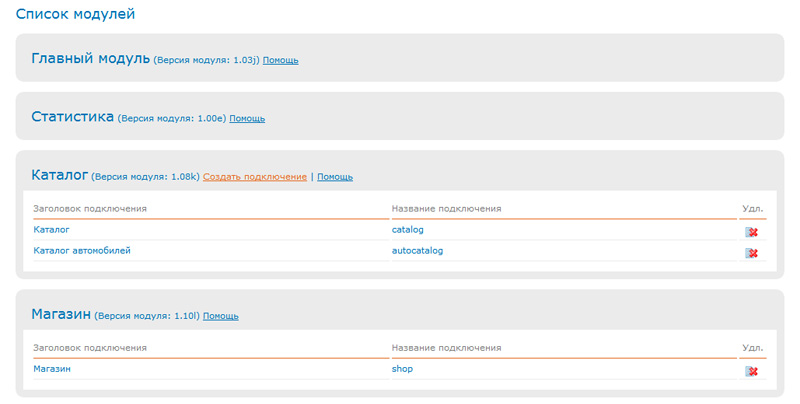This screenshot has height=404, width=800.
Task: Open Каталог автомобилей connection
Action: [x=82, y=250]
